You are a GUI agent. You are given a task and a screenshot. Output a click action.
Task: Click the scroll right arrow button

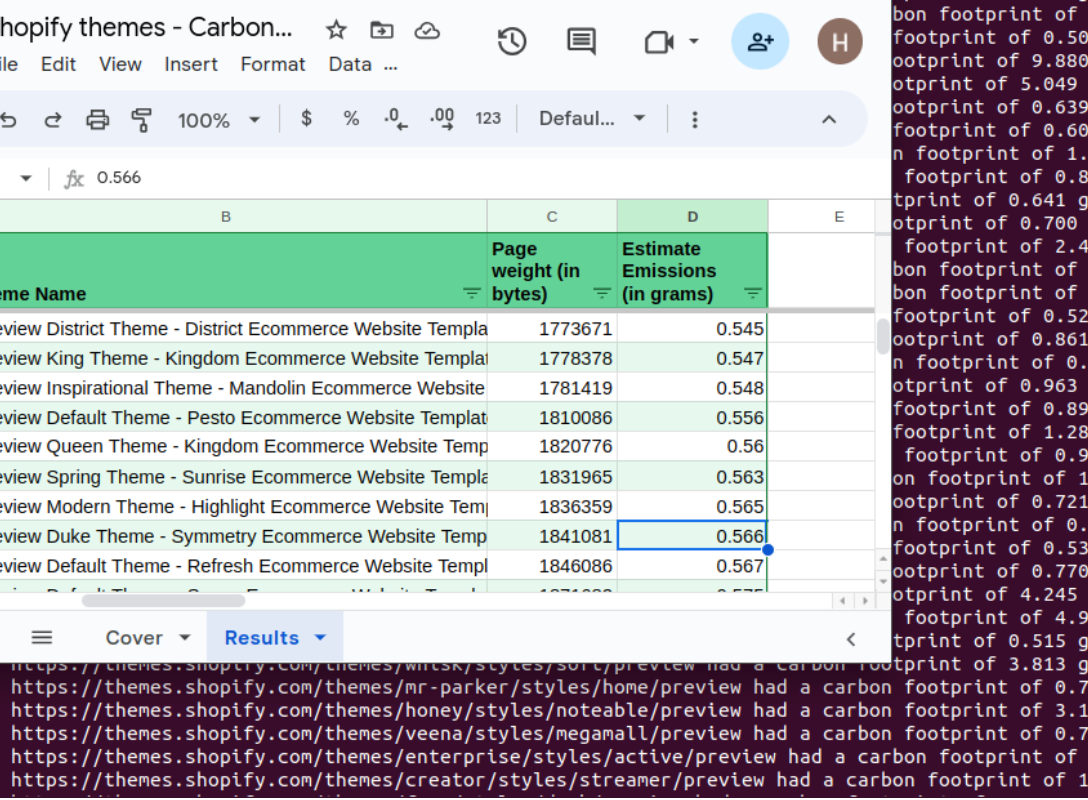pyautogui.click(x=865, y=601)
